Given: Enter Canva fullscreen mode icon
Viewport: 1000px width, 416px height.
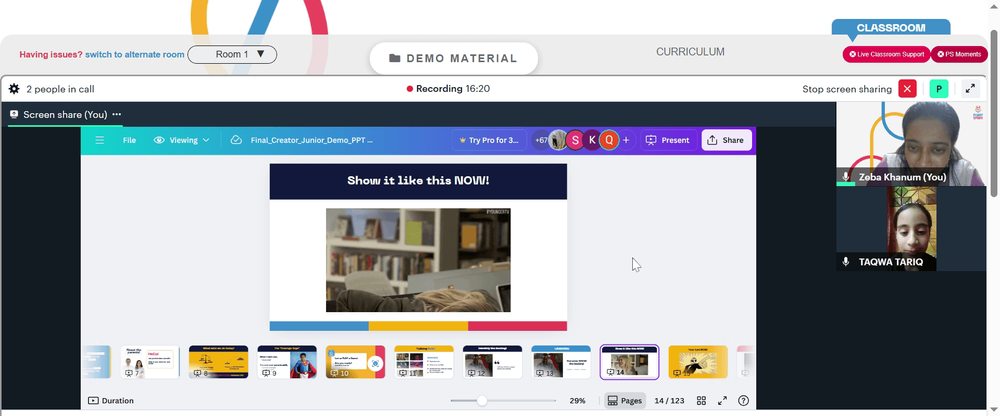Looking at the screenshot, I should pos(723,401).
